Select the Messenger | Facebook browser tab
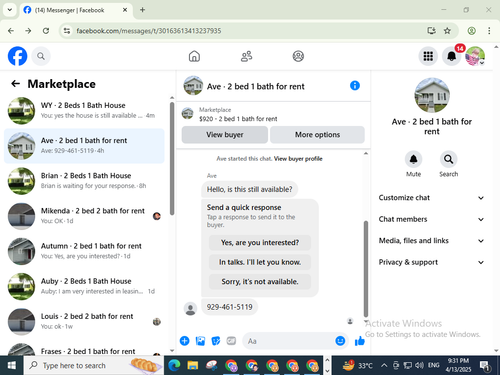 pyautogui.click(x=76, y=10)
